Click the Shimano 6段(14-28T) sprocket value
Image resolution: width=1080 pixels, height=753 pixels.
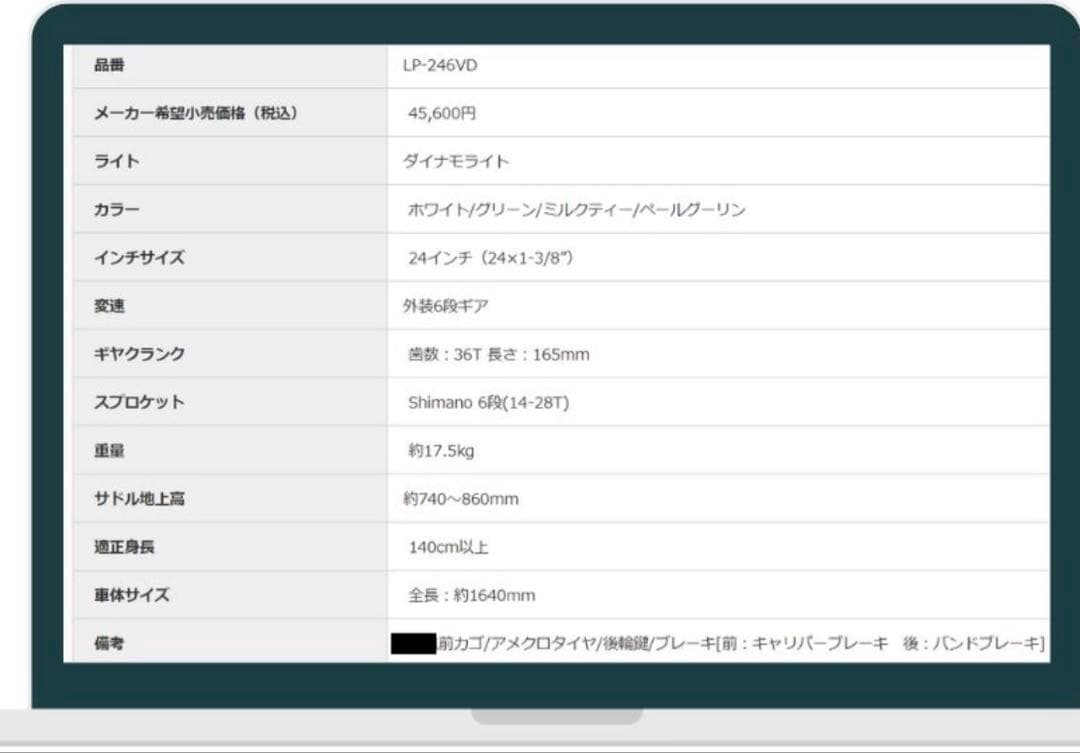488,403
